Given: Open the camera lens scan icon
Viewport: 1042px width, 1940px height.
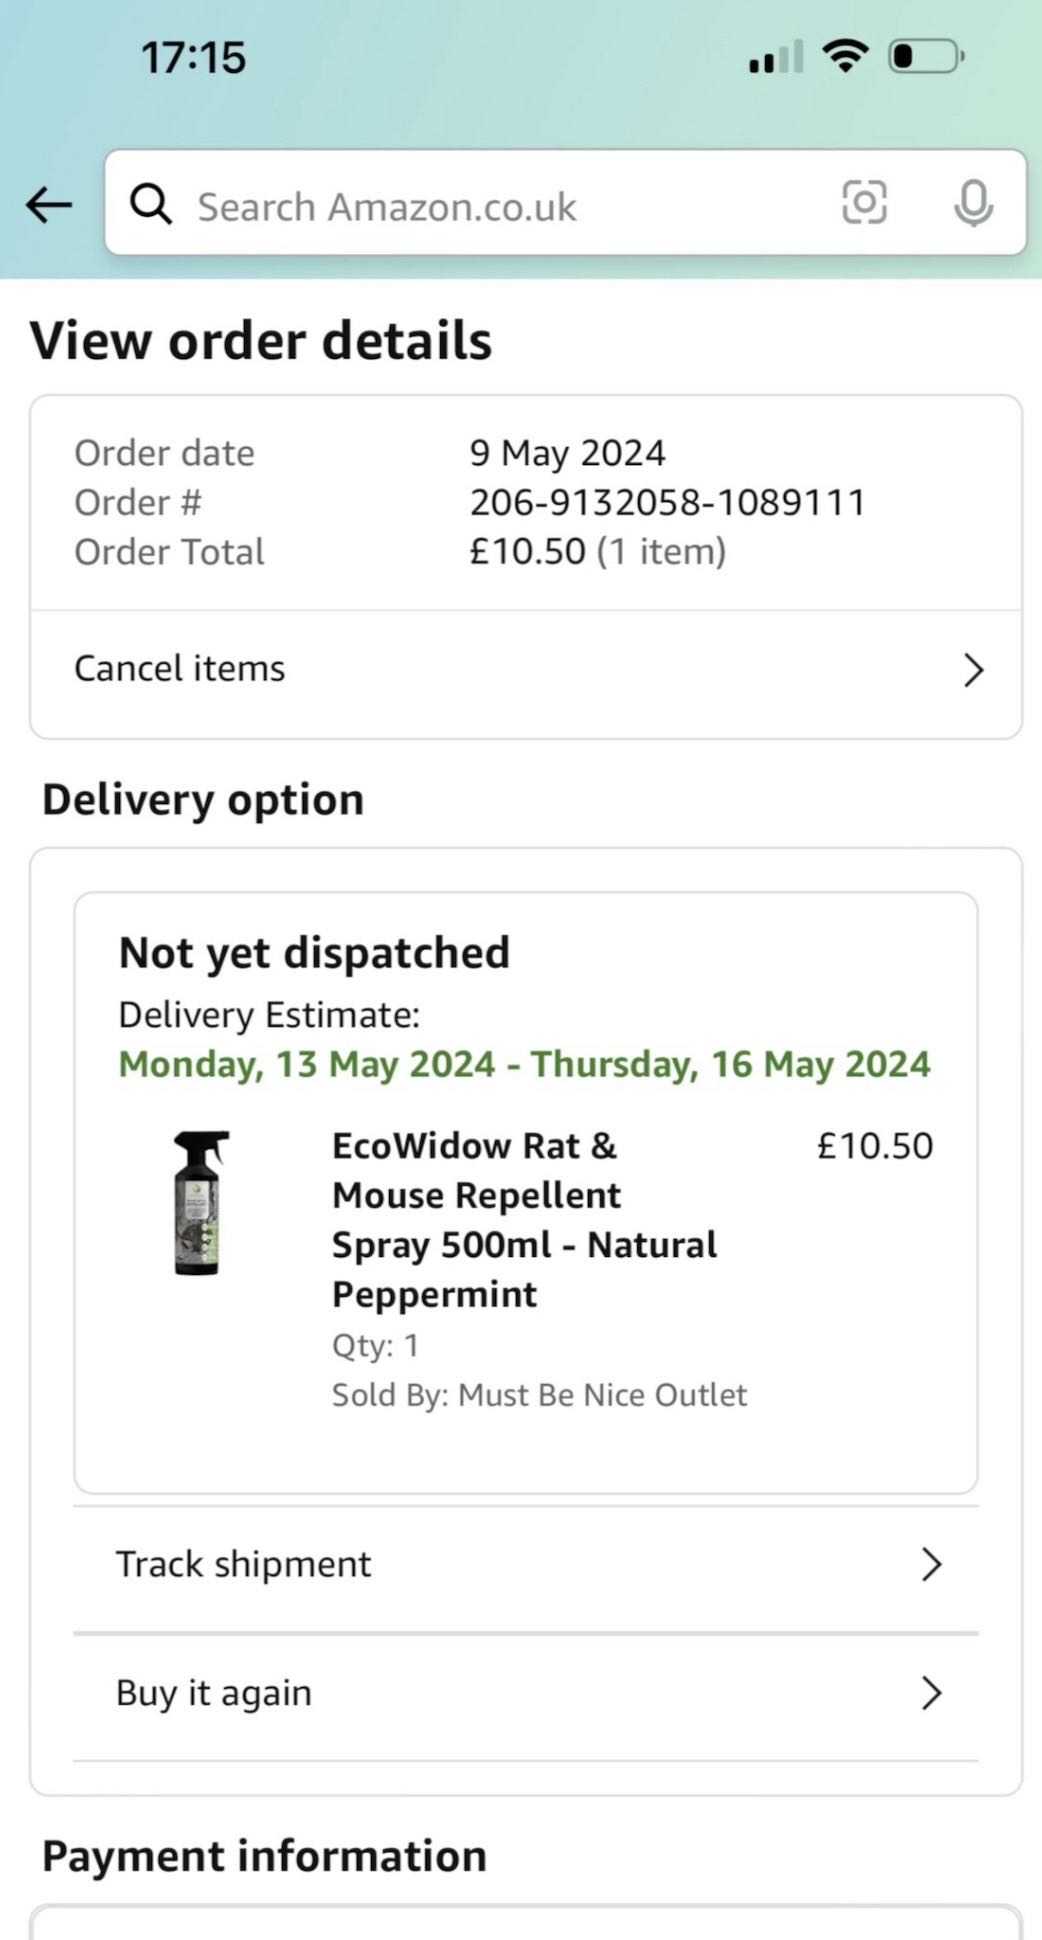Looking at the screenshot, I should click(x=864, y=203).
